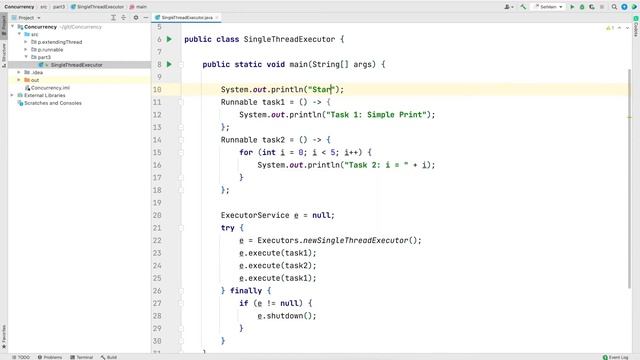The image size is (640, 360).
Task: Open Project panel settings gear
Action: coord(136,18)
